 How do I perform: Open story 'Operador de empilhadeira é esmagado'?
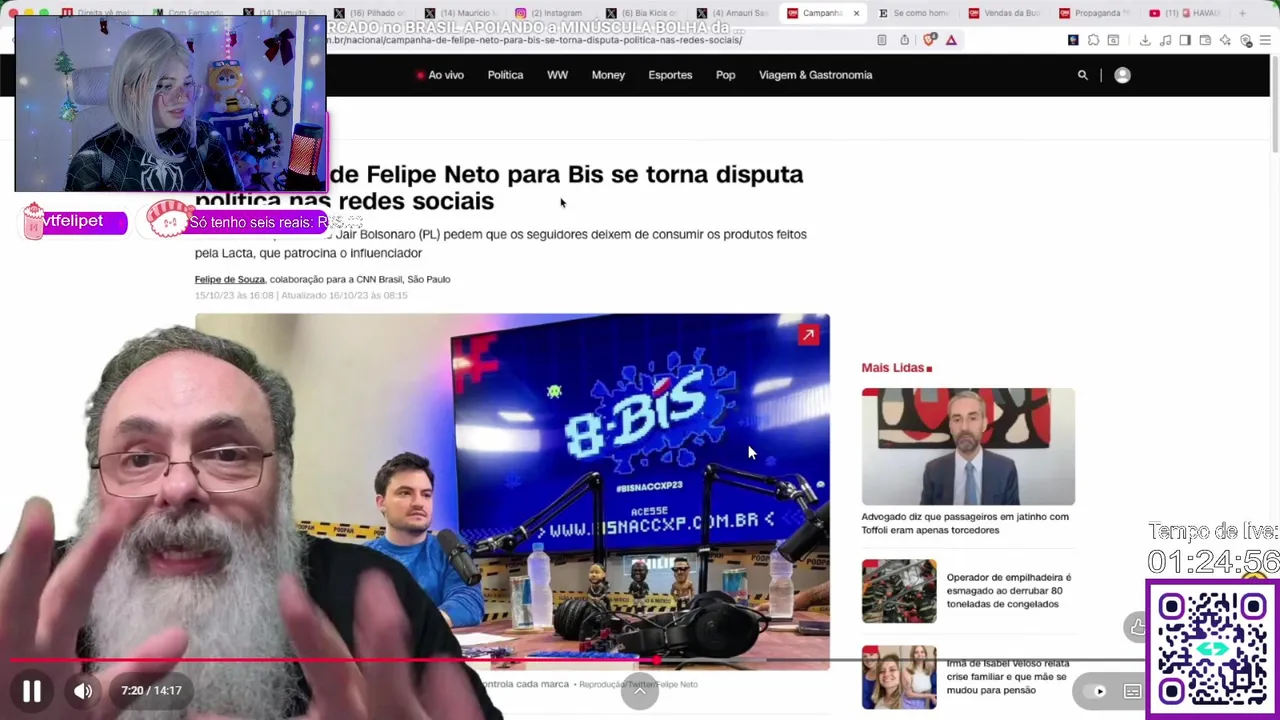pyautogui.click(x=1009, y=591)
